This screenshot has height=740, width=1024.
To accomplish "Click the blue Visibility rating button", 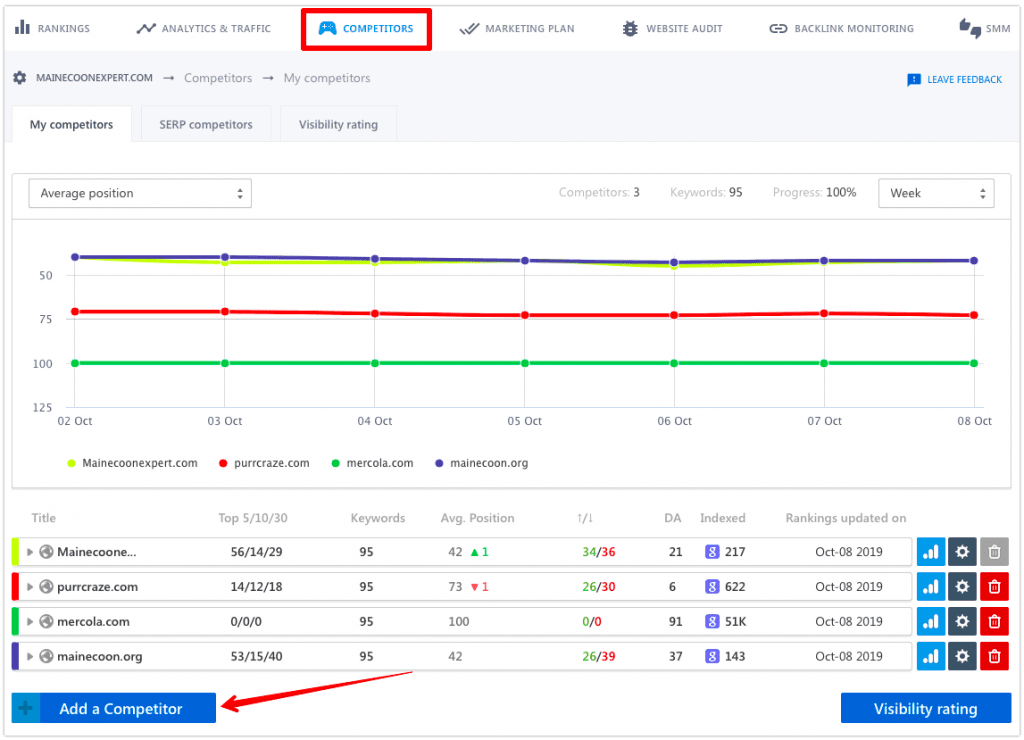I will (925, 708).
